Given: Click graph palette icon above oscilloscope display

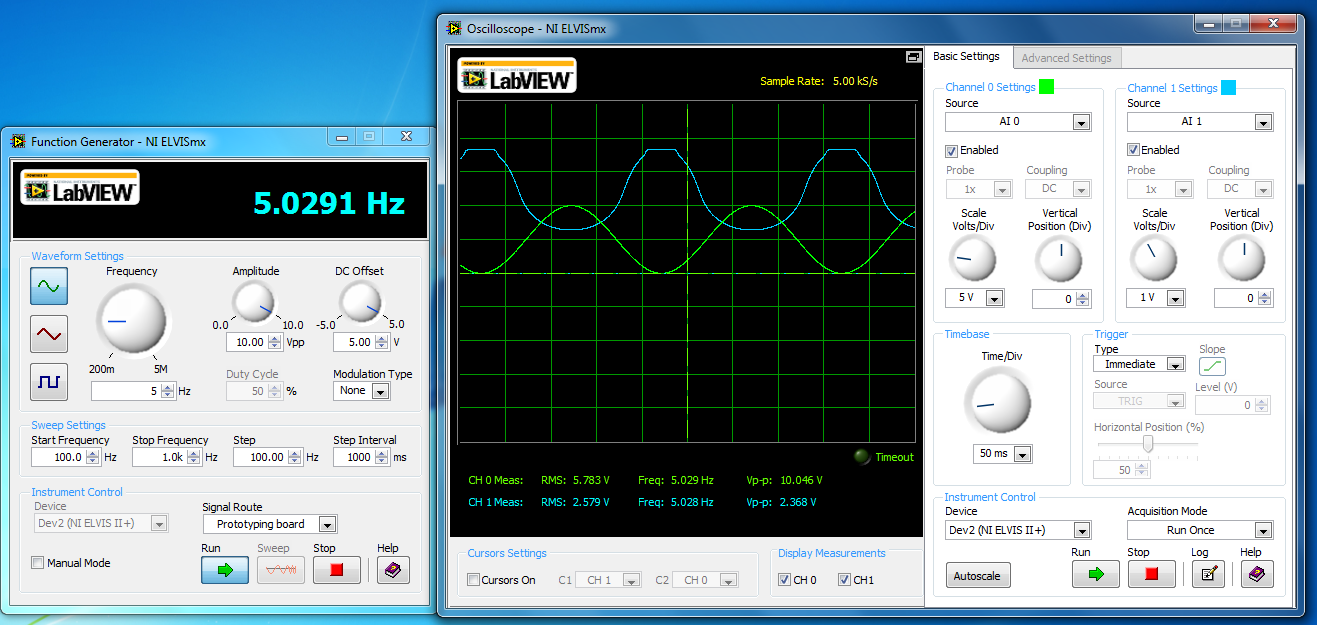Looking at the screenshot, I should [913, 58].
